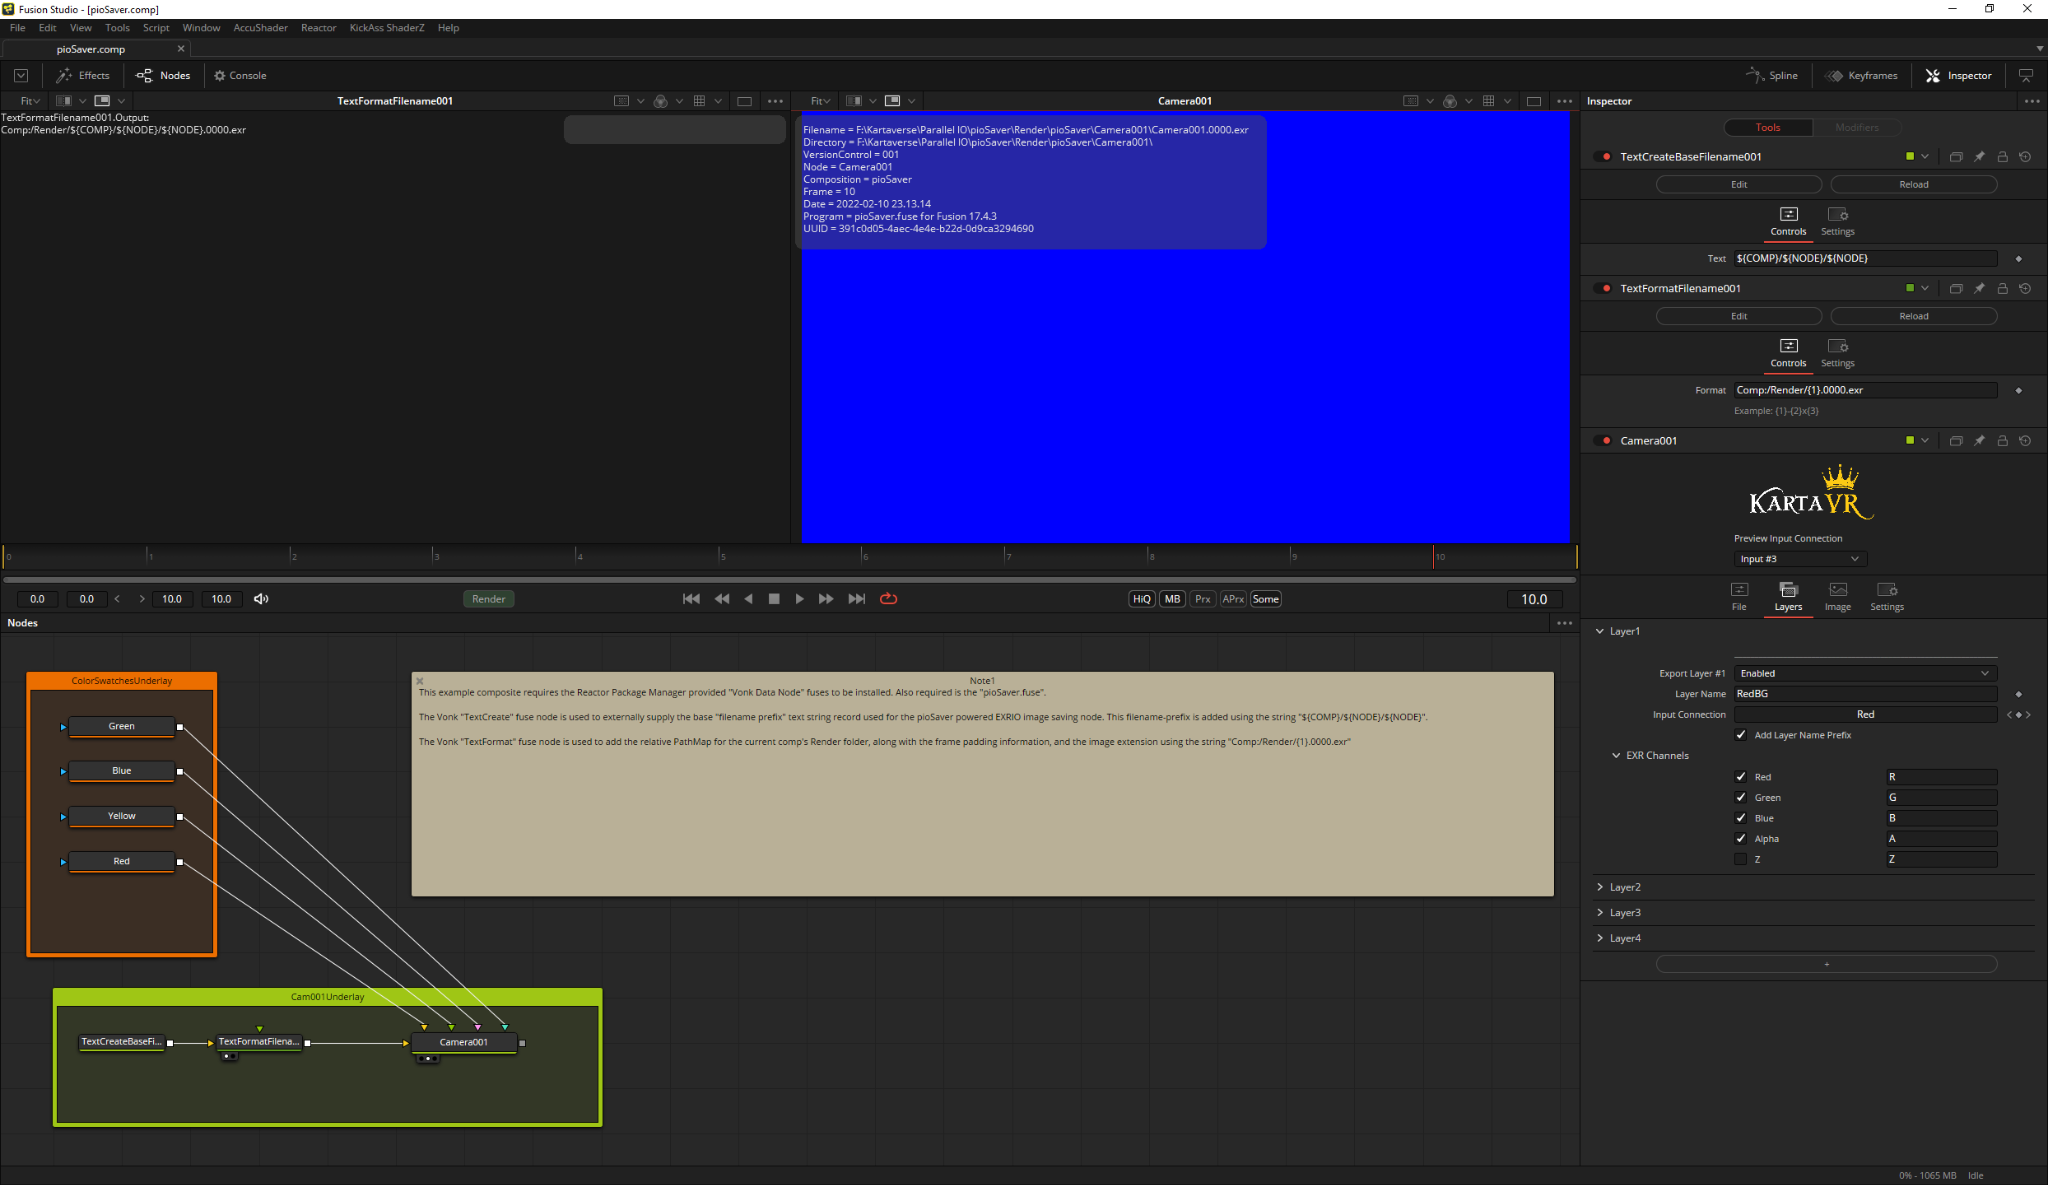
Task: Go to first frame
Action: point(691,599)
